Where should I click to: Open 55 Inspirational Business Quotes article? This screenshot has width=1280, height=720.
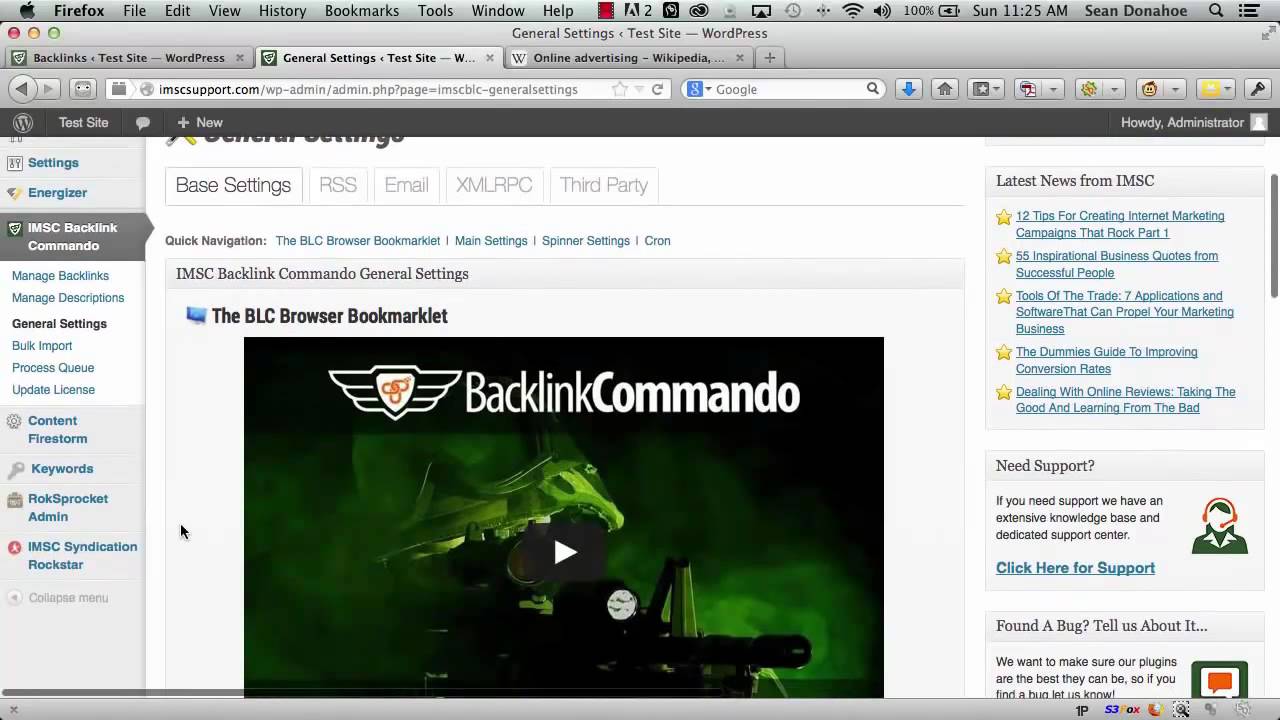pyautogui.click(x=1117, y=264)
